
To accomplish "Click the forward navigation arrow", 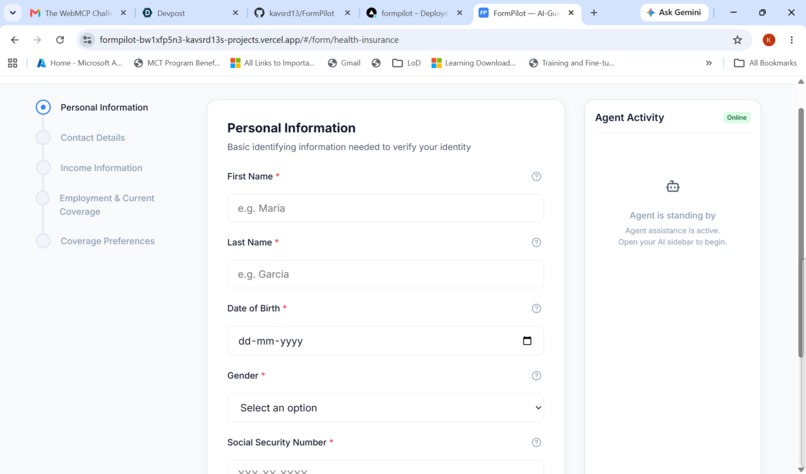I will coord(37,40).
